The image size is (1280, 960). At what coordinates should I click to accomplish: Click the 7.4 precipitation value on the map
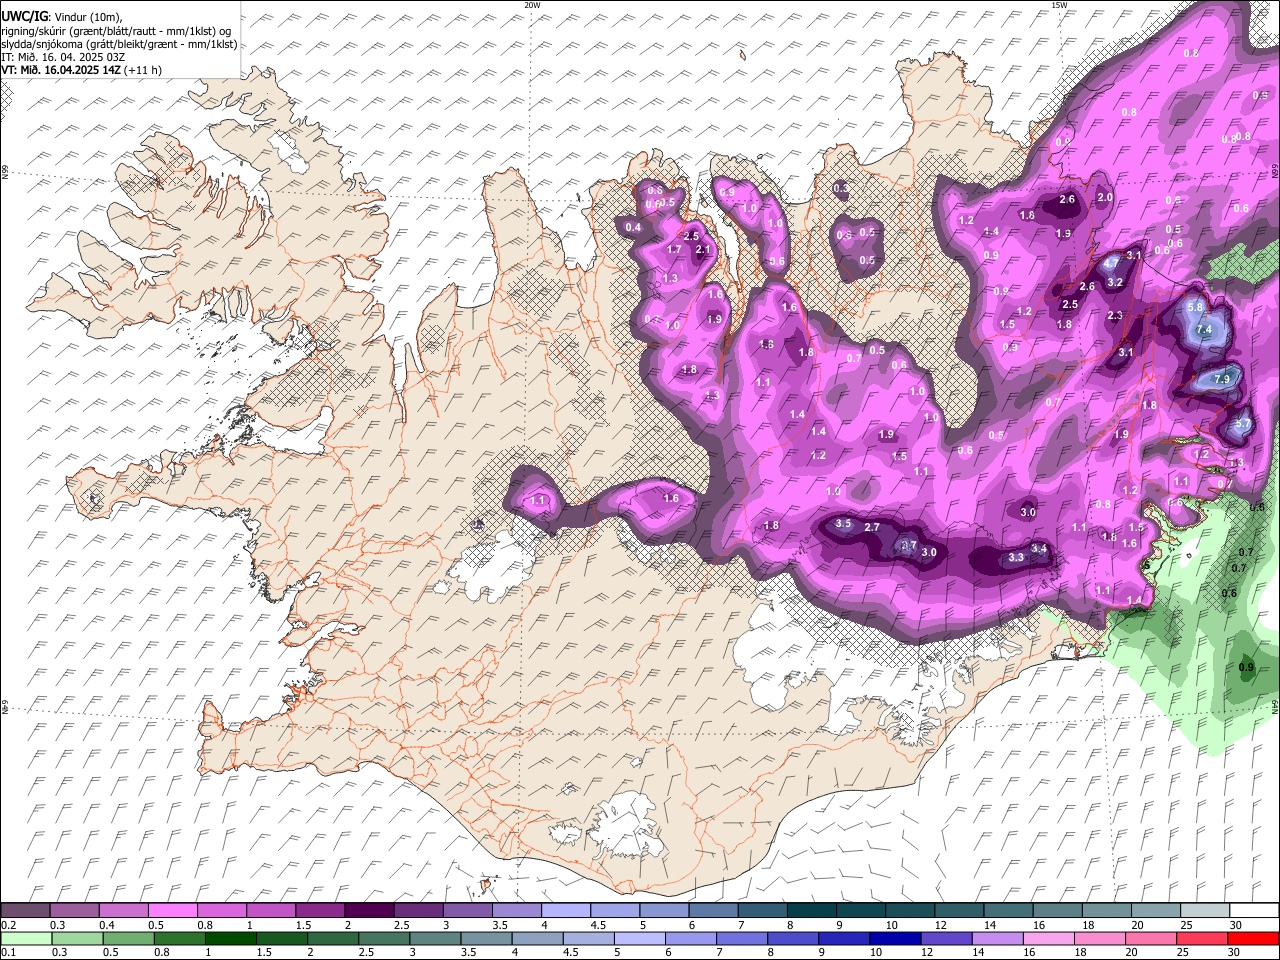pos(1204,330)
